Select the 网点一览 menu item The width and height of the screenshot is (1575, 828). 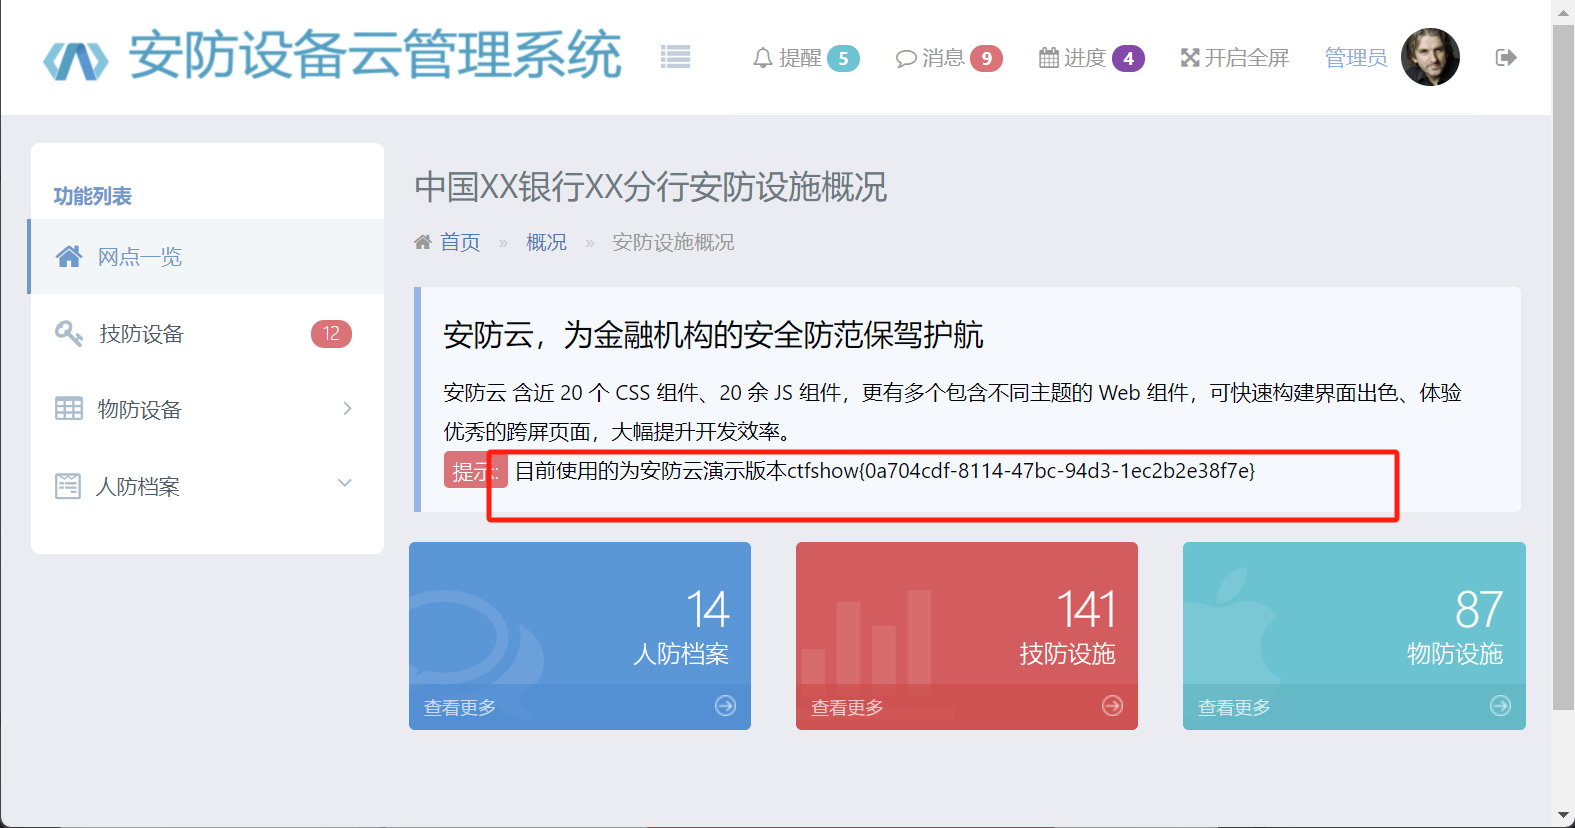point(207,257)
